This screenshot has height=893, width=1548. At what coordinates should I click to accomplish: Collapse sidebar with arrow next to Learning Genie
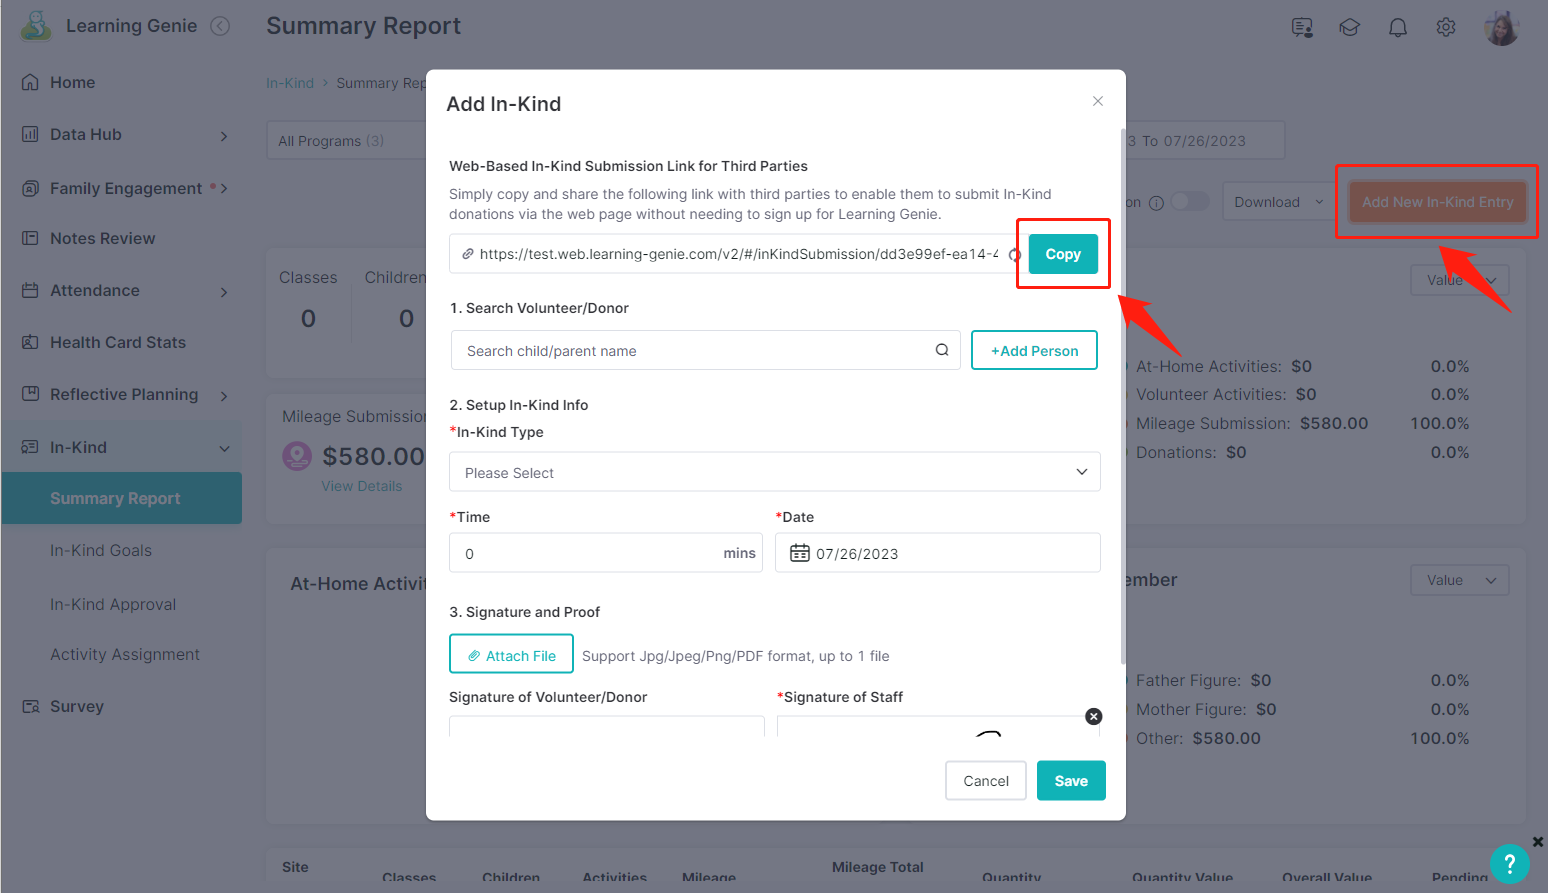click(x=220, y=26)
